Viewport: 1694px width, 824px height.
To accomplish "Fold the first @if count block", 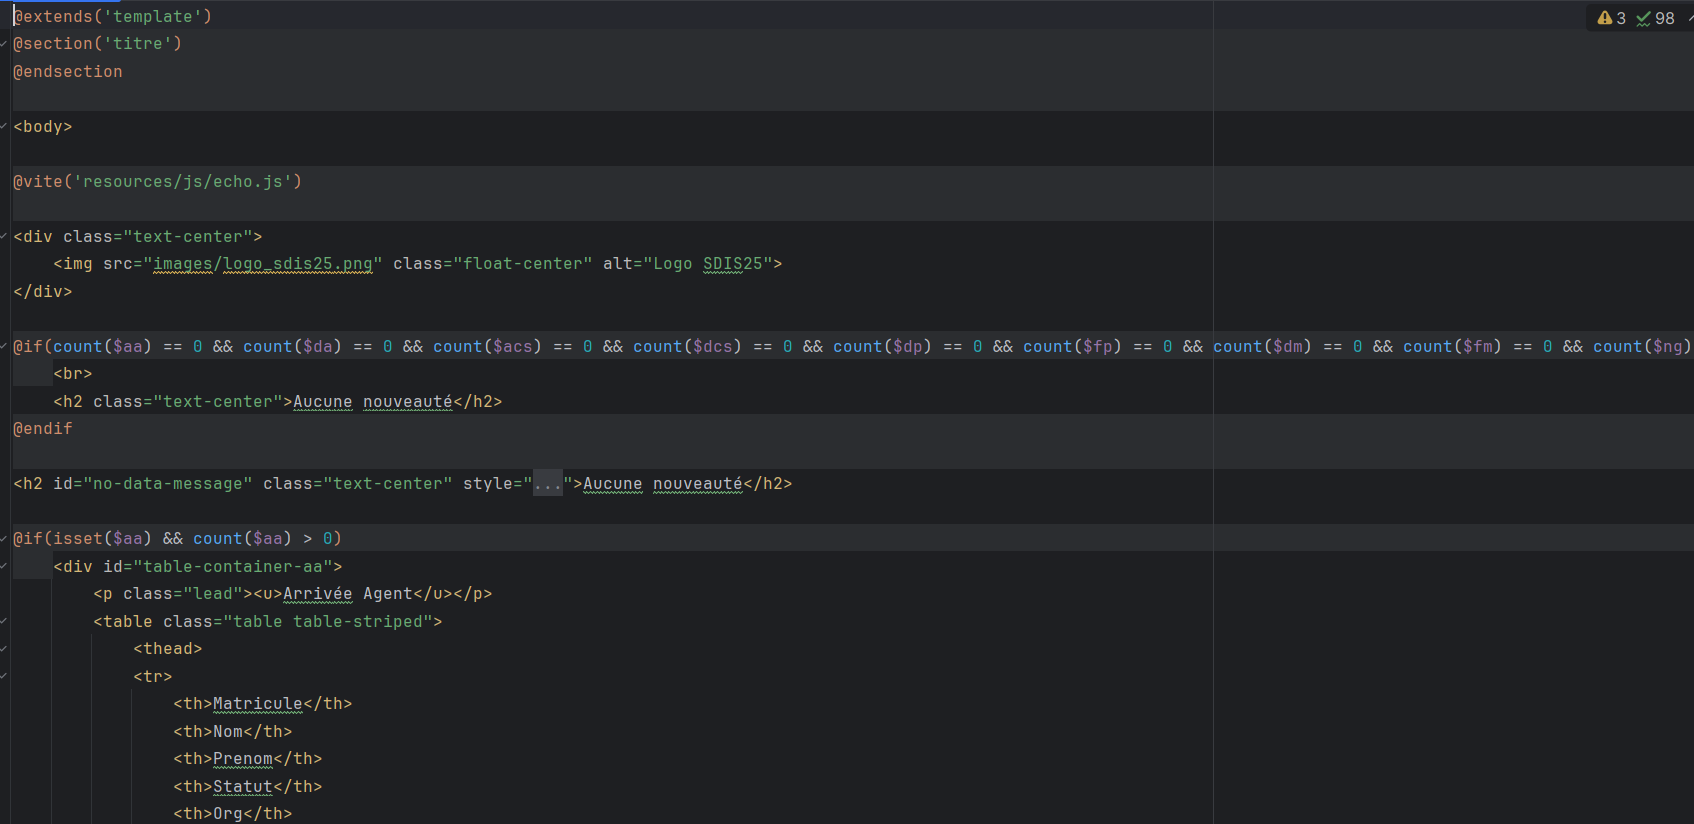I will click(4, 347).
